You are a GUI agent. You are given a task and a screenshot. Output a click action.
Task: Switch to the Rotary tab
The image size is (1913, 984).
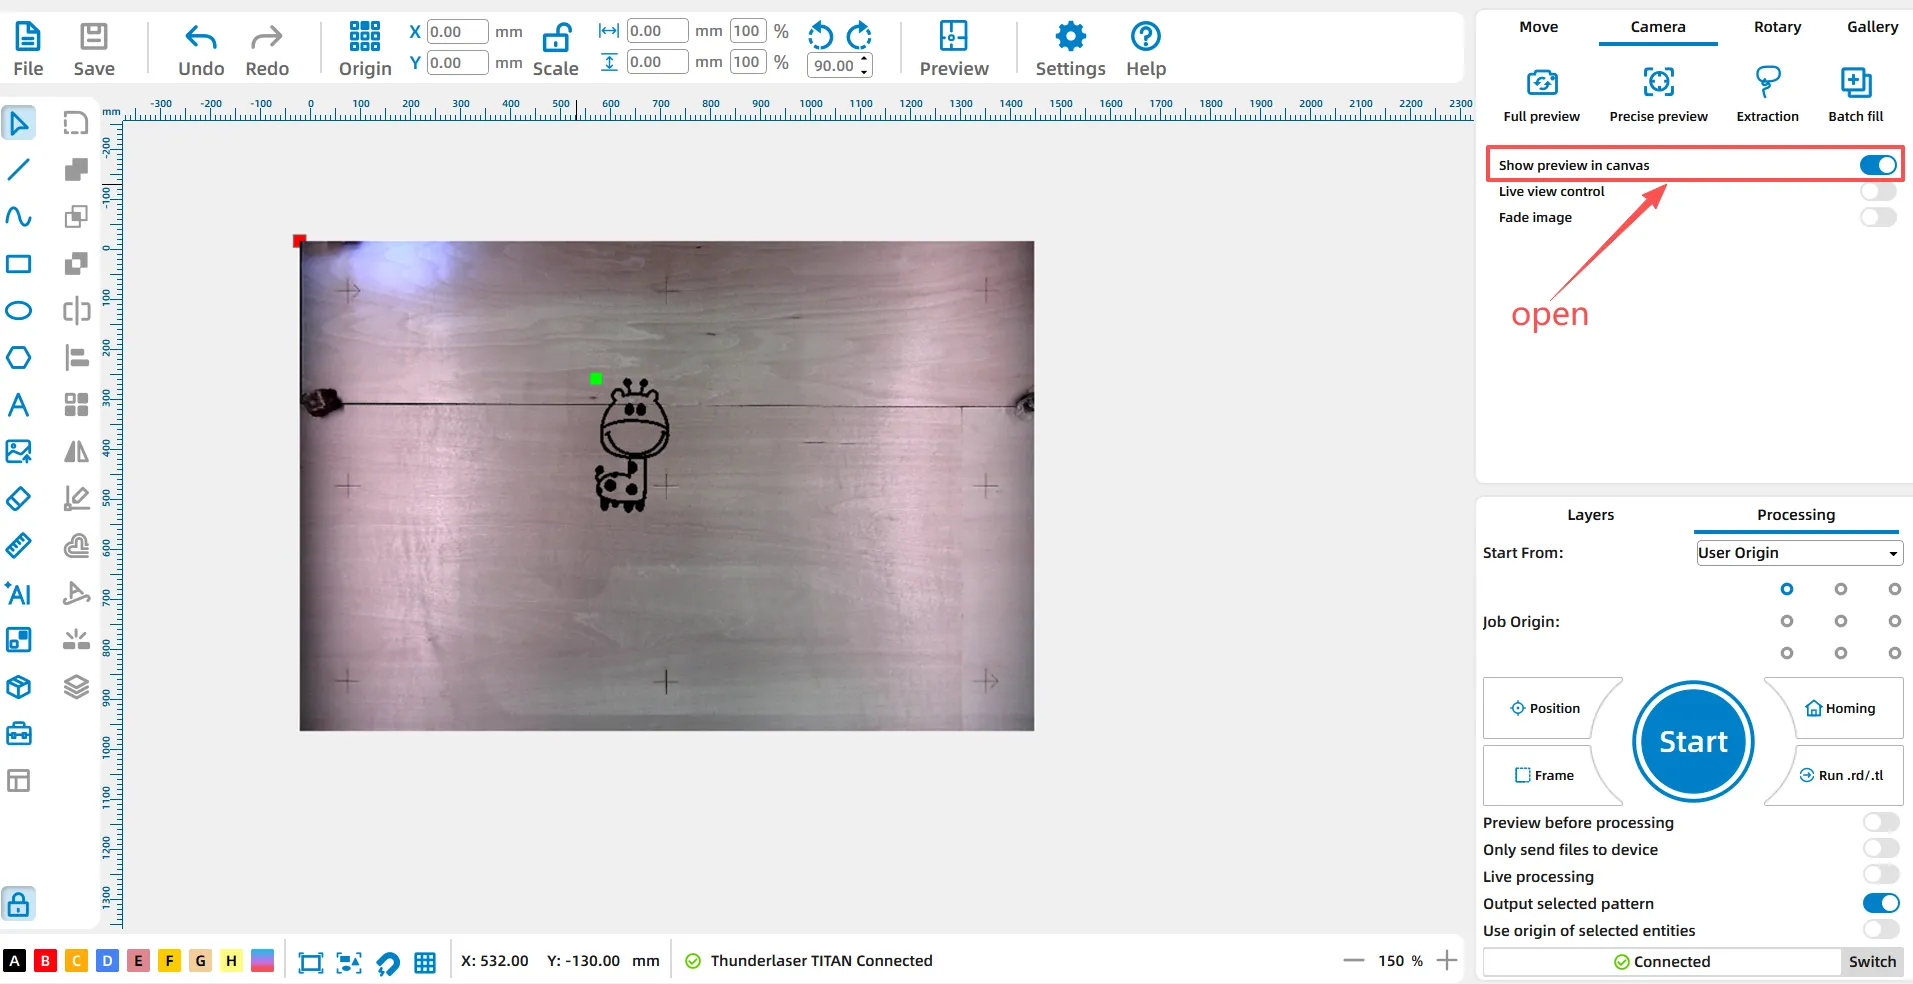coord(1777,27)
